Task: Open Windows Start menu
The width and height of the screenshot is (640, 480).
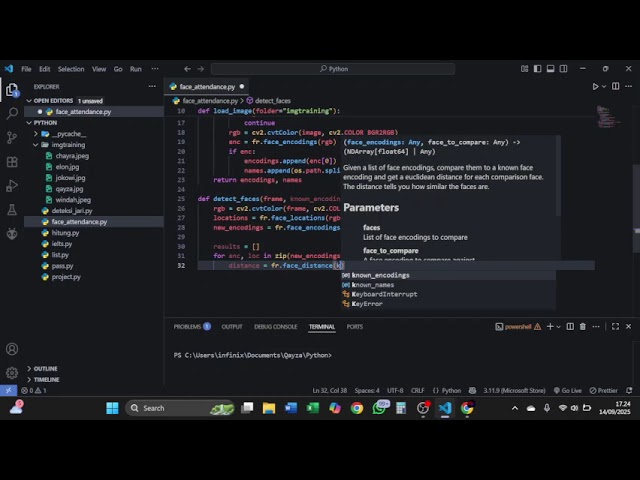Action: point(112,408)
